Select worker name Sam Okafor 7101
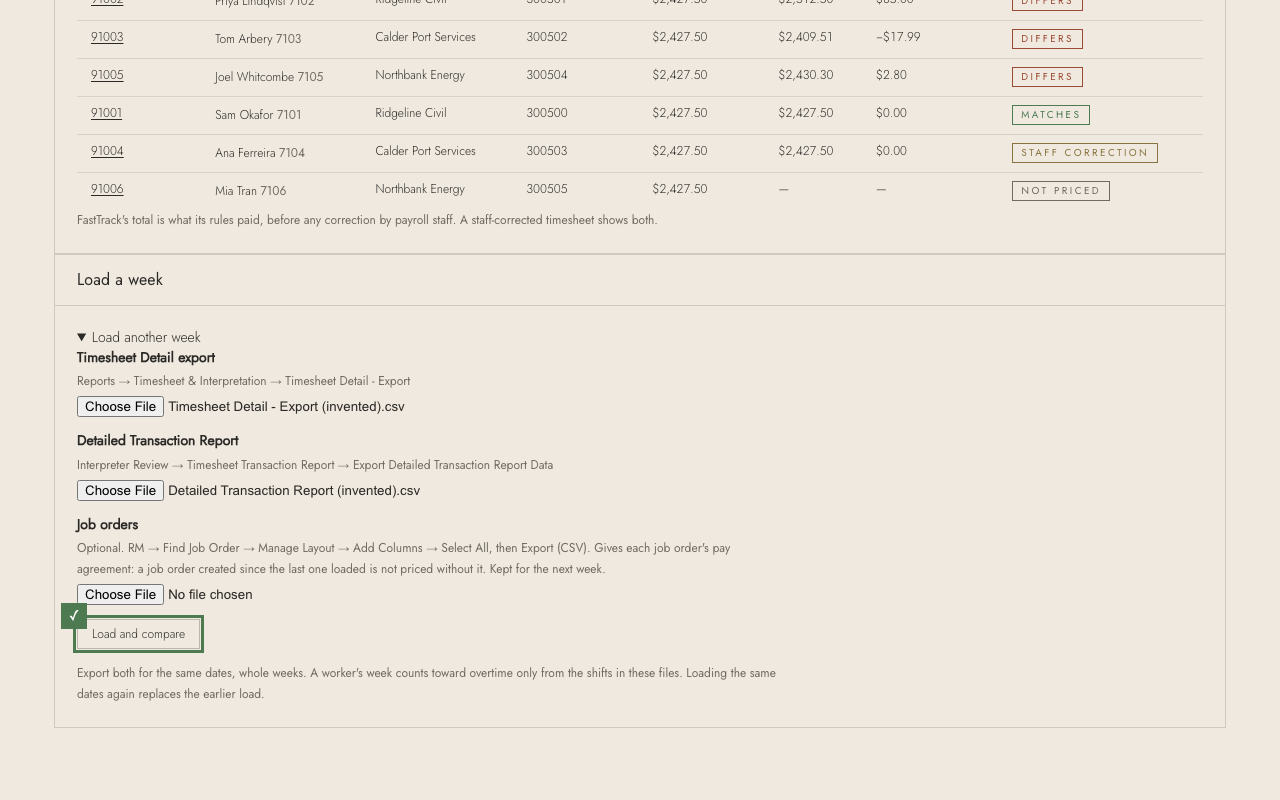 point(258,115)
